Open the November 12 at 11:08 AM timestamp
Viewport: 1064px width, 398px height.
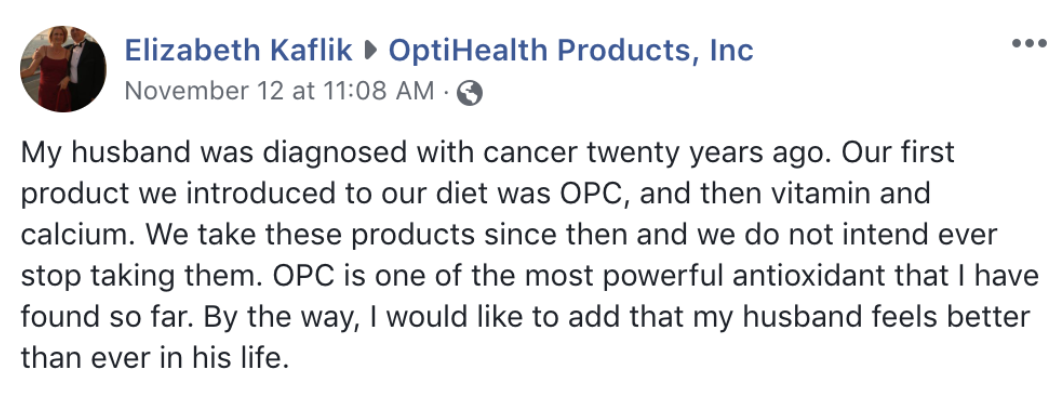point(280,91)
